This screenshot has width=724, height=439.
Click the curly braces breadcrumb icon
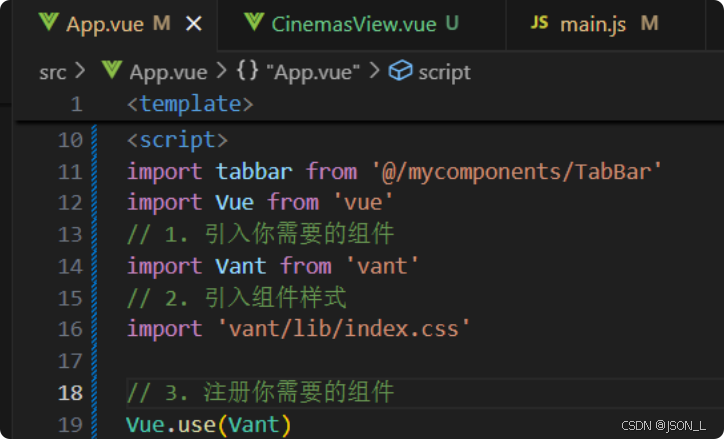[247, 72]
